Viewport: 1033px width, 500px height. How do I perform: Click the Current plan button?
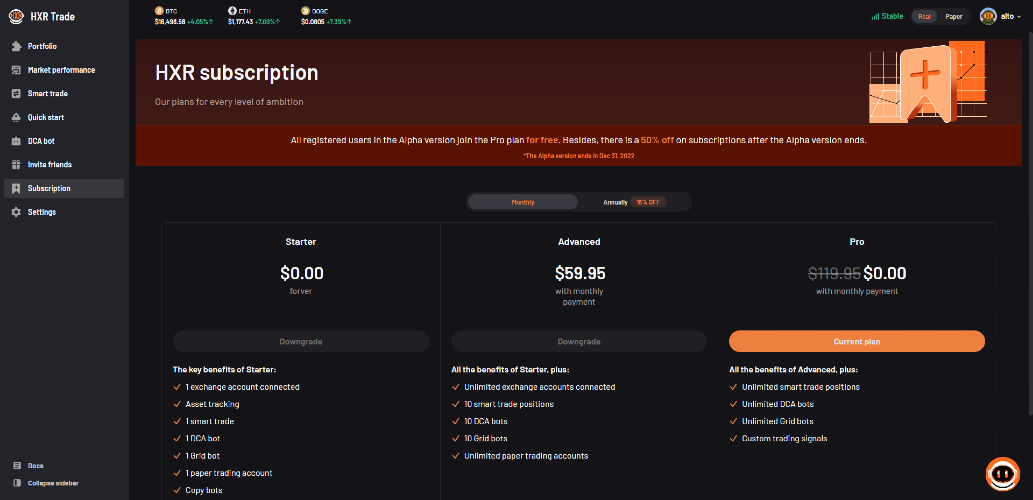pos(856,342)
